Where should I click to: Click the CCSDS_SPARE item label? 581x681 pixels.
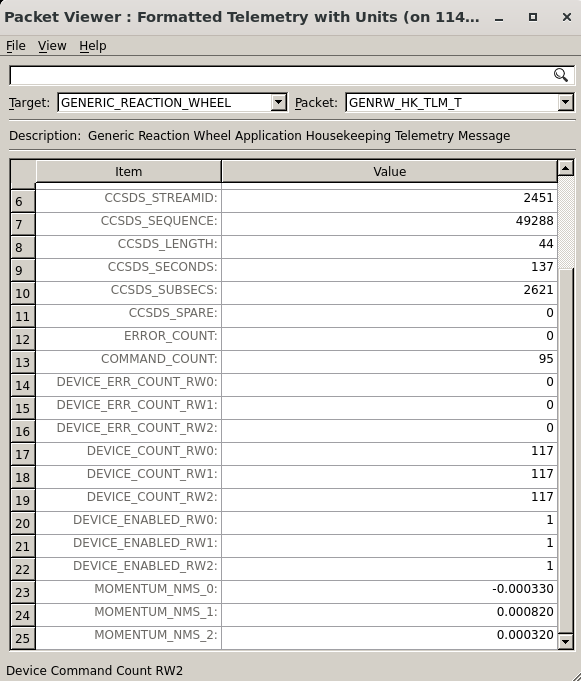[x=173, y=313]
